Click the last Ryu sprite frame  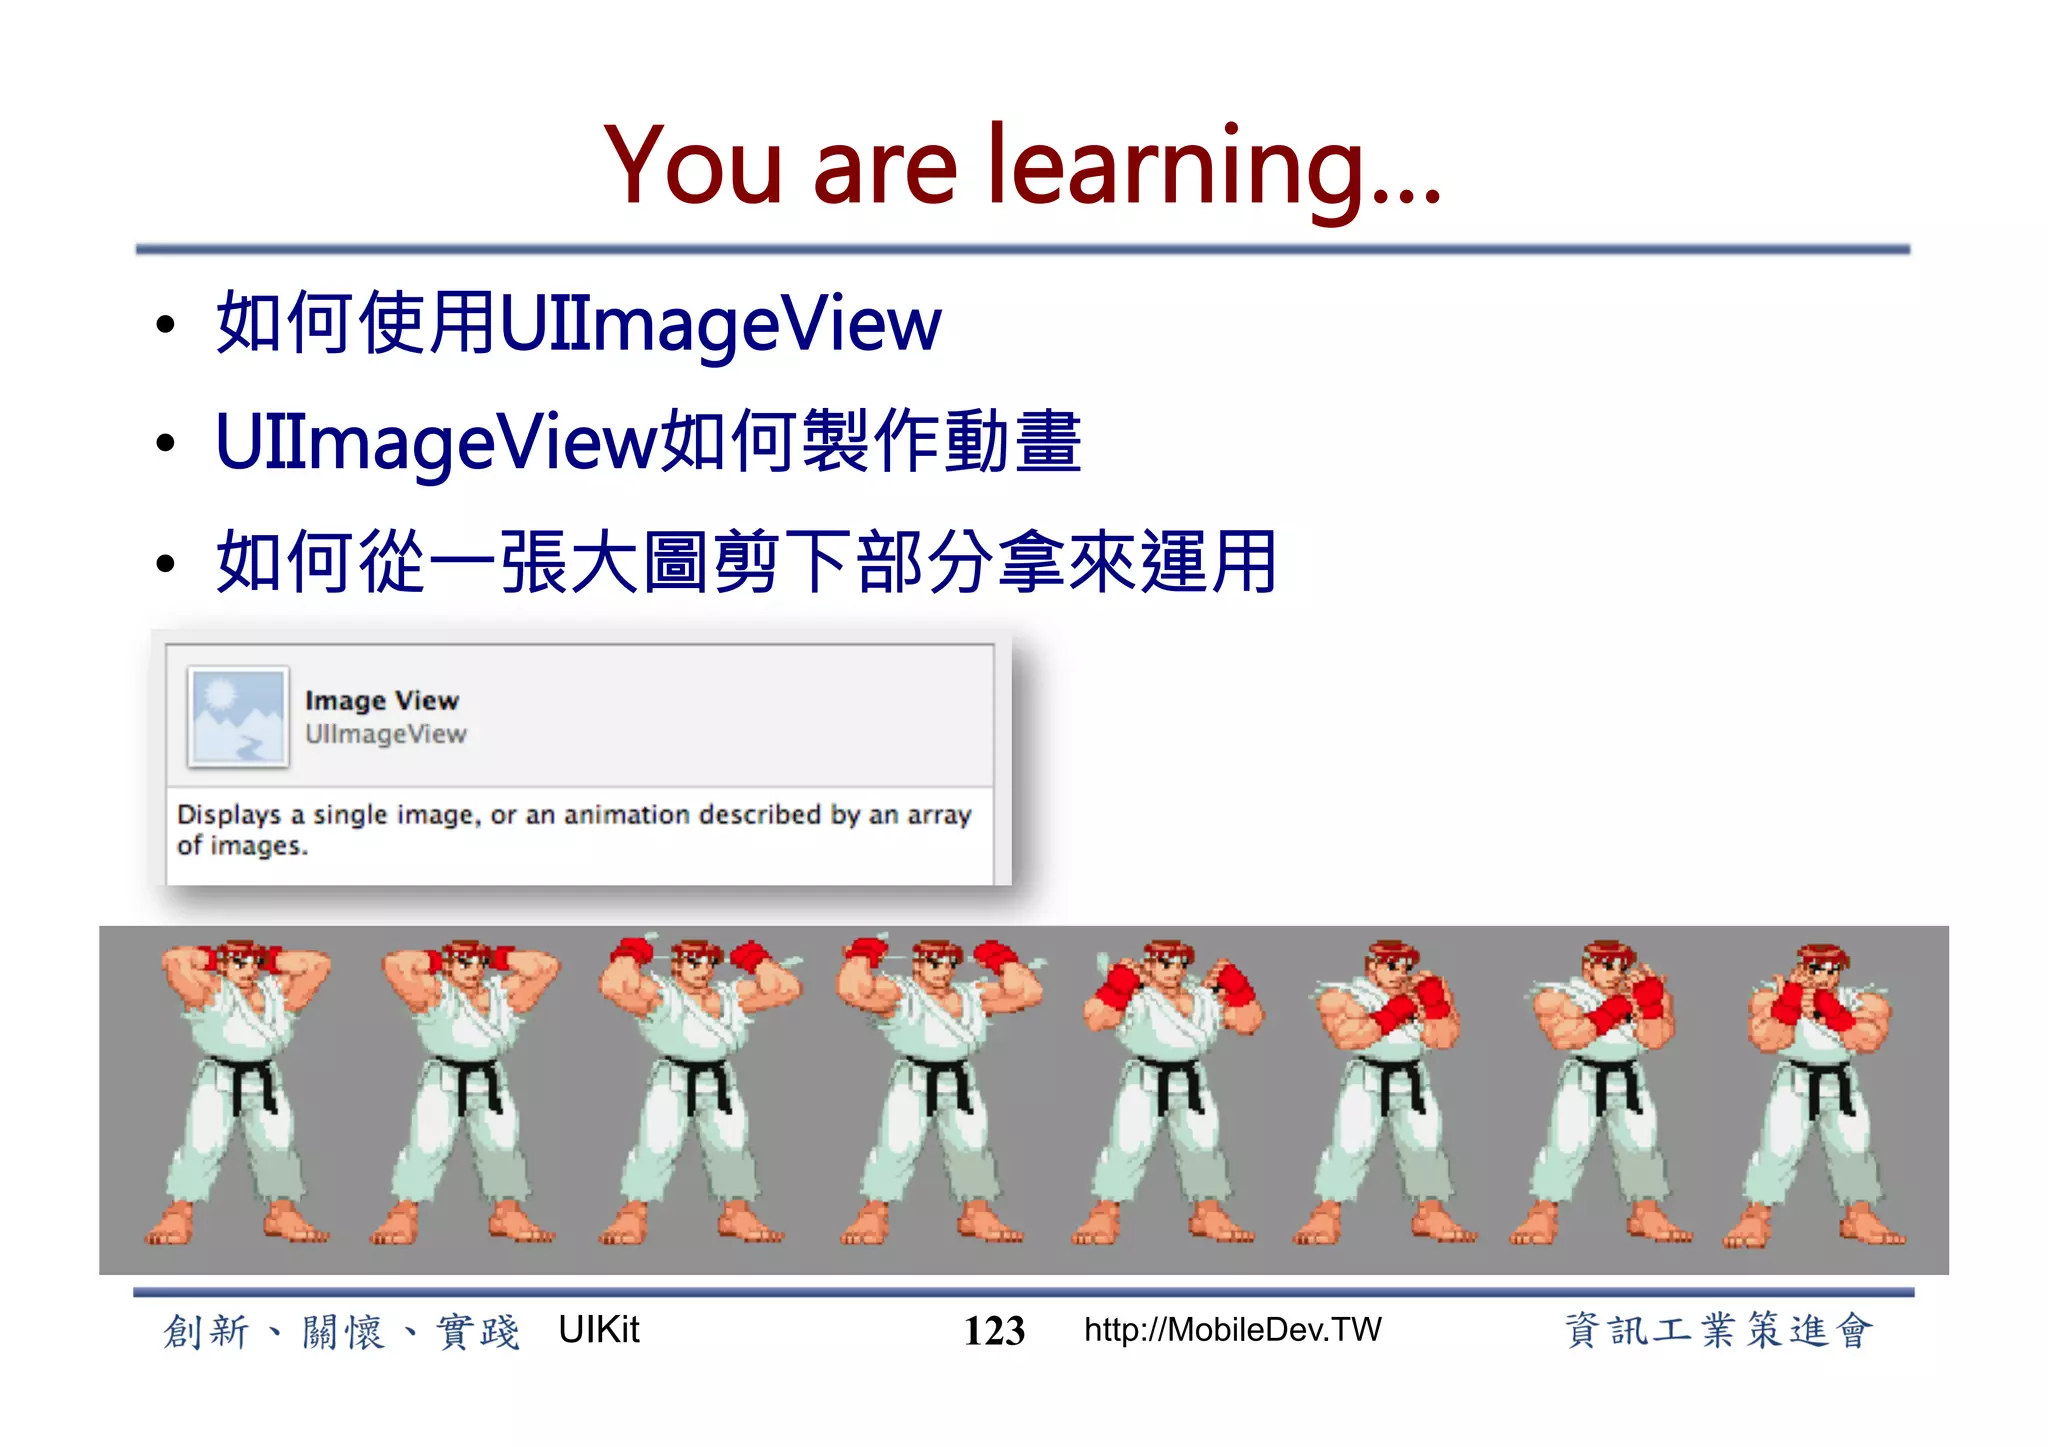click(x=1815, y=1095)
